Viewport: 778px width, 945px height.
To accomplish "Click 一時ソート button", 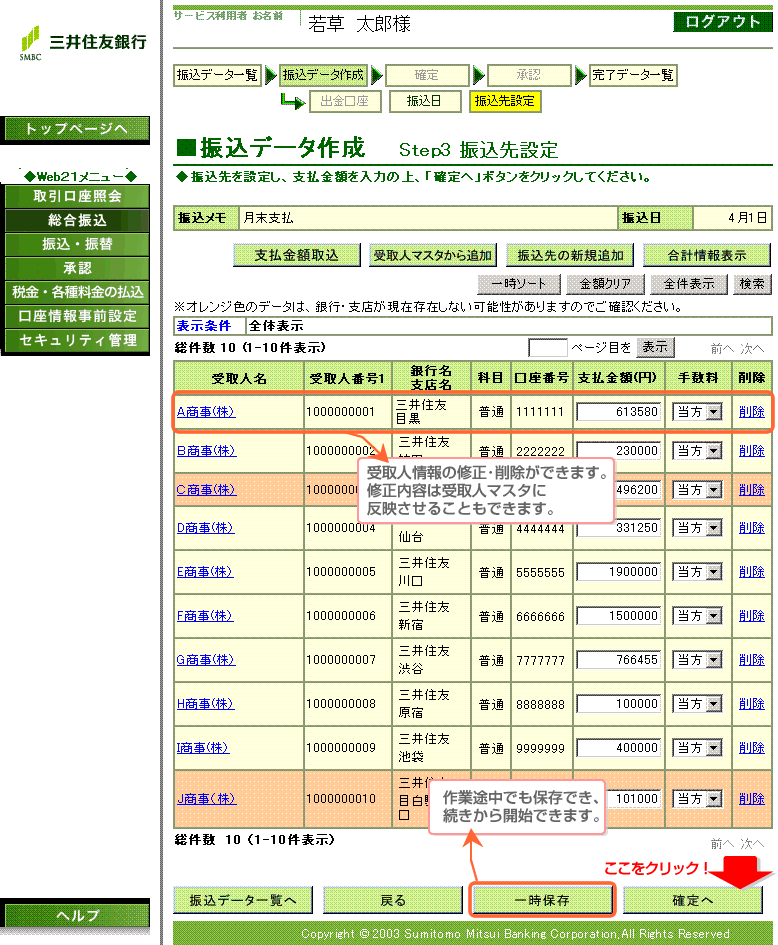I will pyautogui.click(x=519, y=284).
